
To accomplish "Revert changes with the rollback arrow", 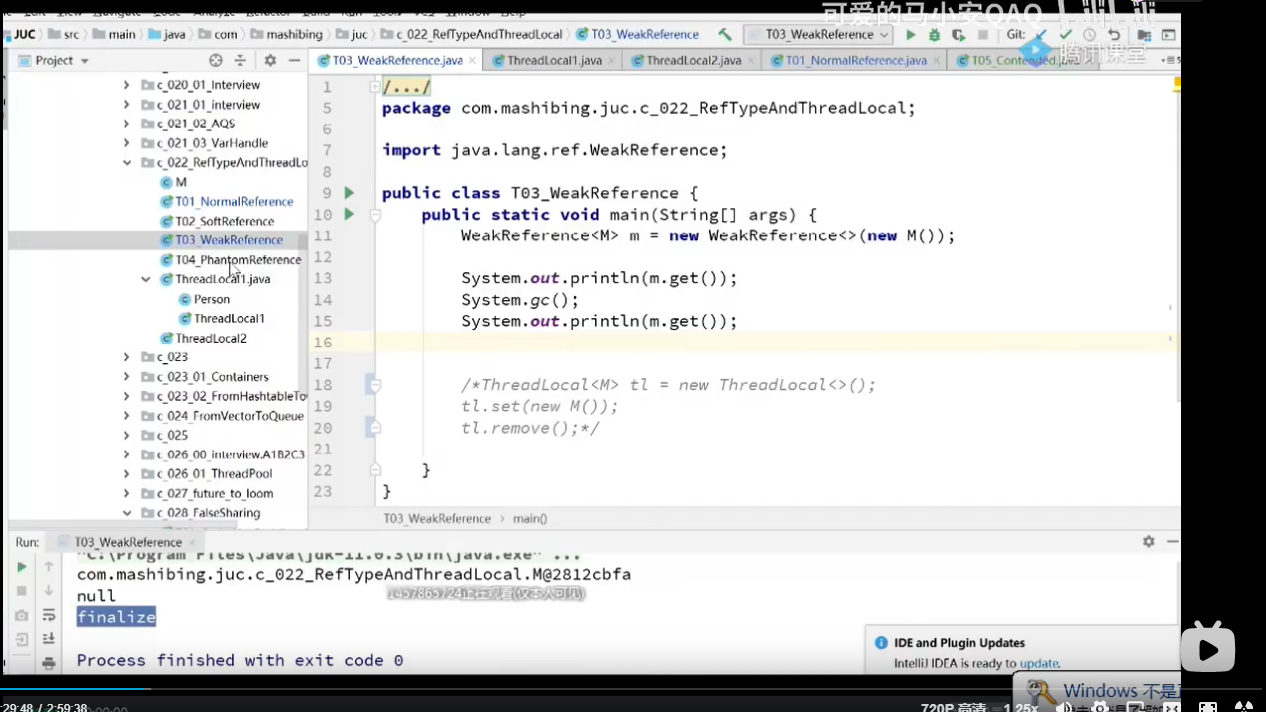I will 1114,34.
